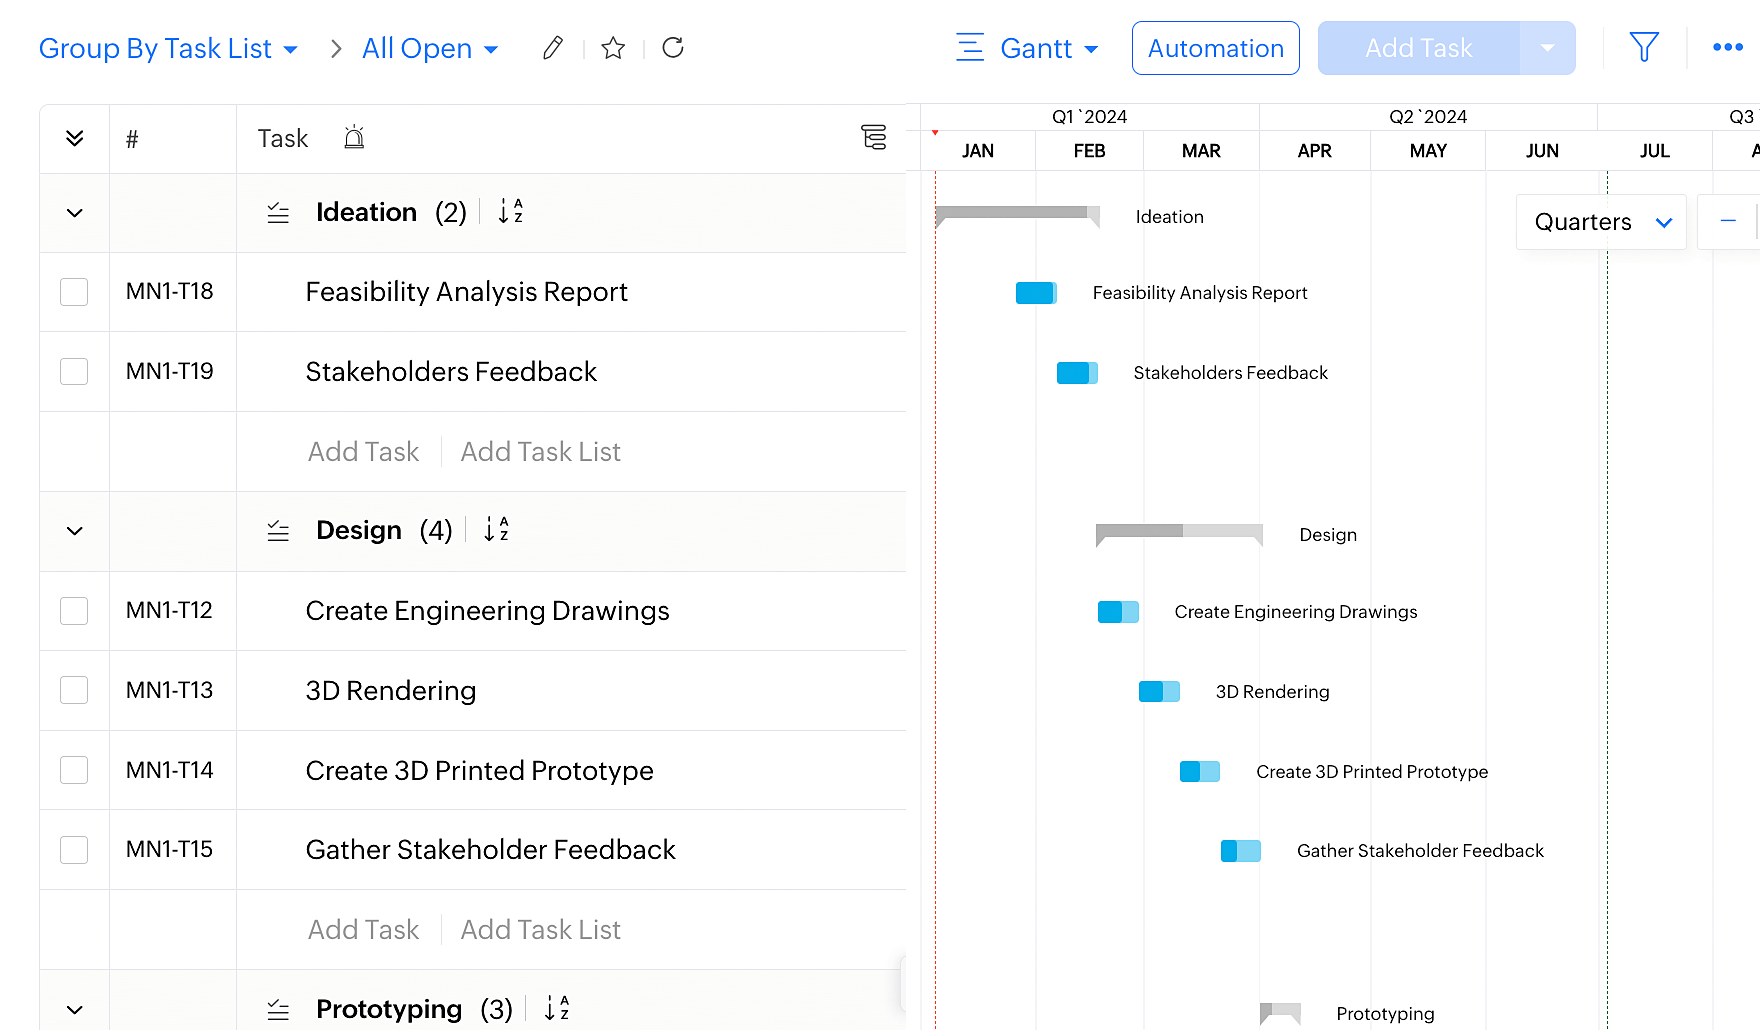Sort Ideation task list alphabetically
1760x1030 pixels.
510,212
